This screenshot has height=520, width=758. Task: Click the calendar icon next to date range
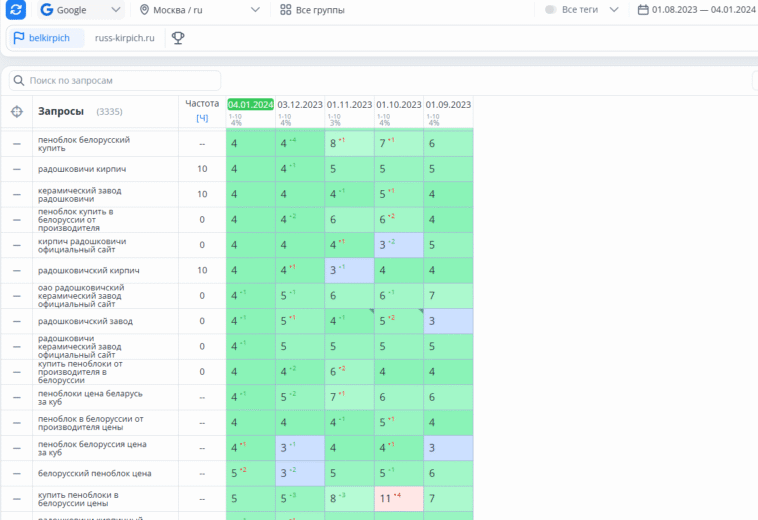(643, 10)
